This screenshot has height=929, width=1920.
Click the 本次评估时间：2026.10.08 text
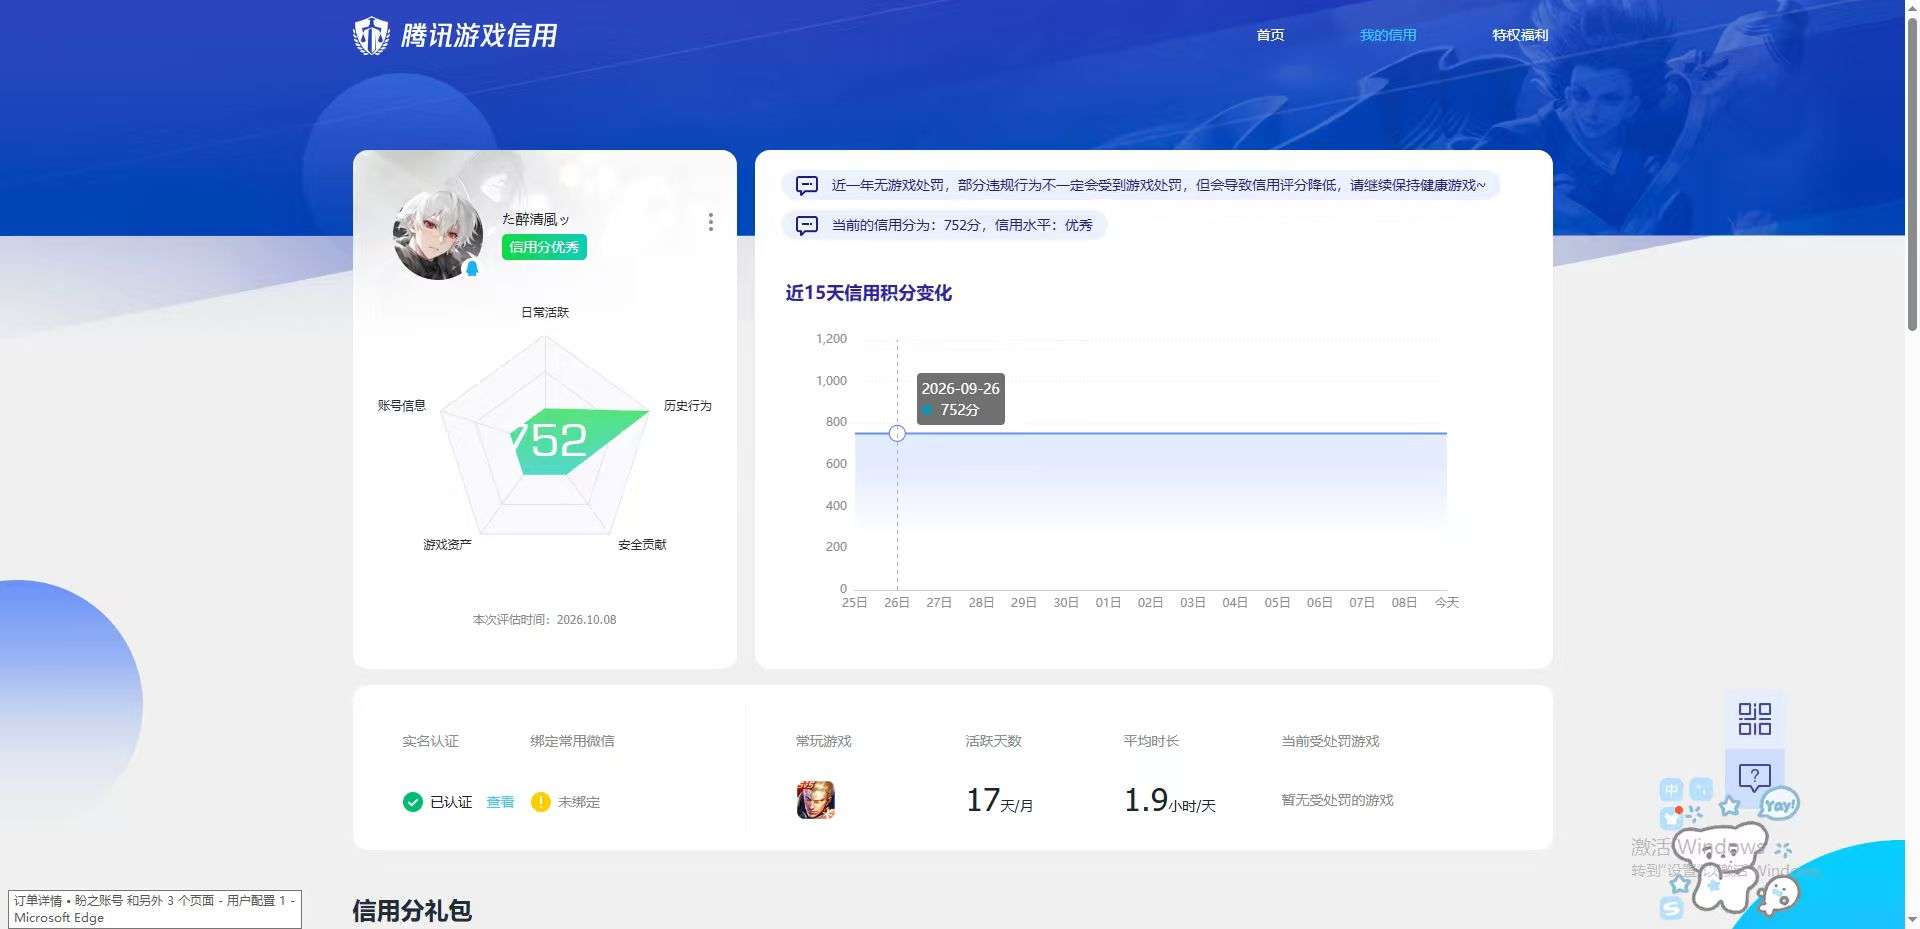point(544,620)
